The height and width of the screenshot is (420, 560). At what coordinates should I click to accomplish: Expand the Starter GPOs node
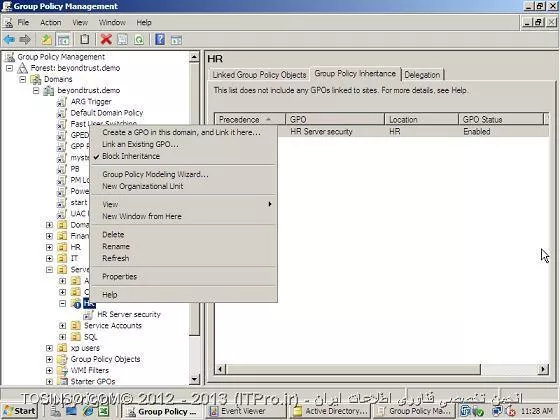click(49, 381)
